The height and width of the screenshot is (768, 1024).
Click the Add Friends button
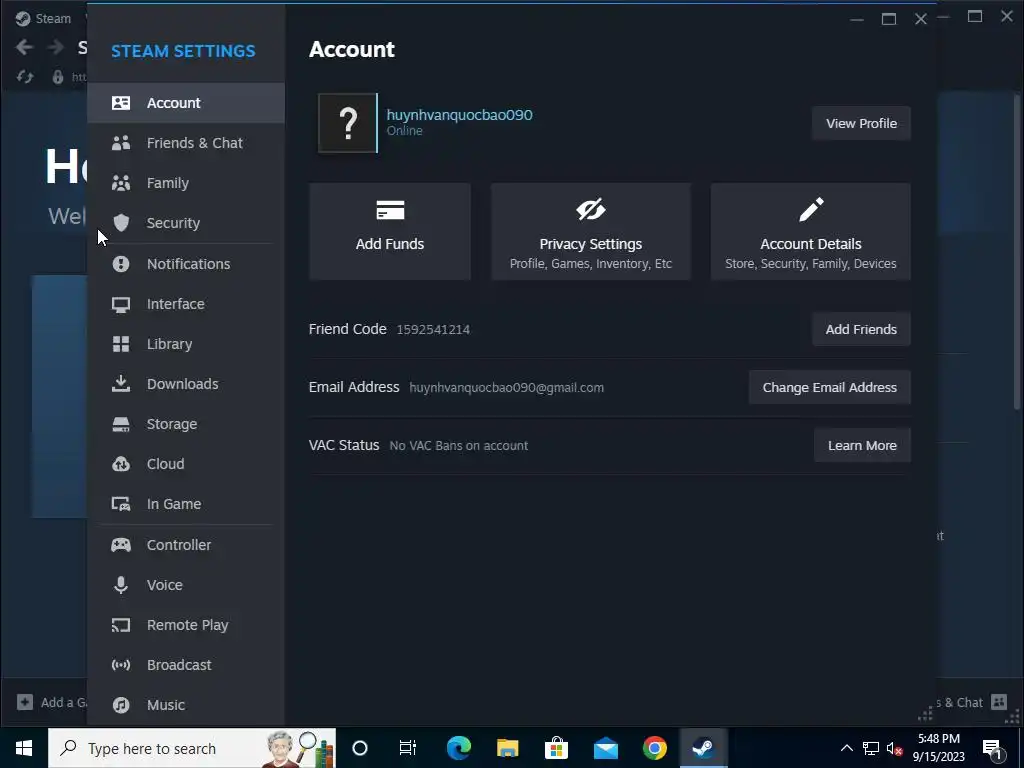[x=861, y=329]
